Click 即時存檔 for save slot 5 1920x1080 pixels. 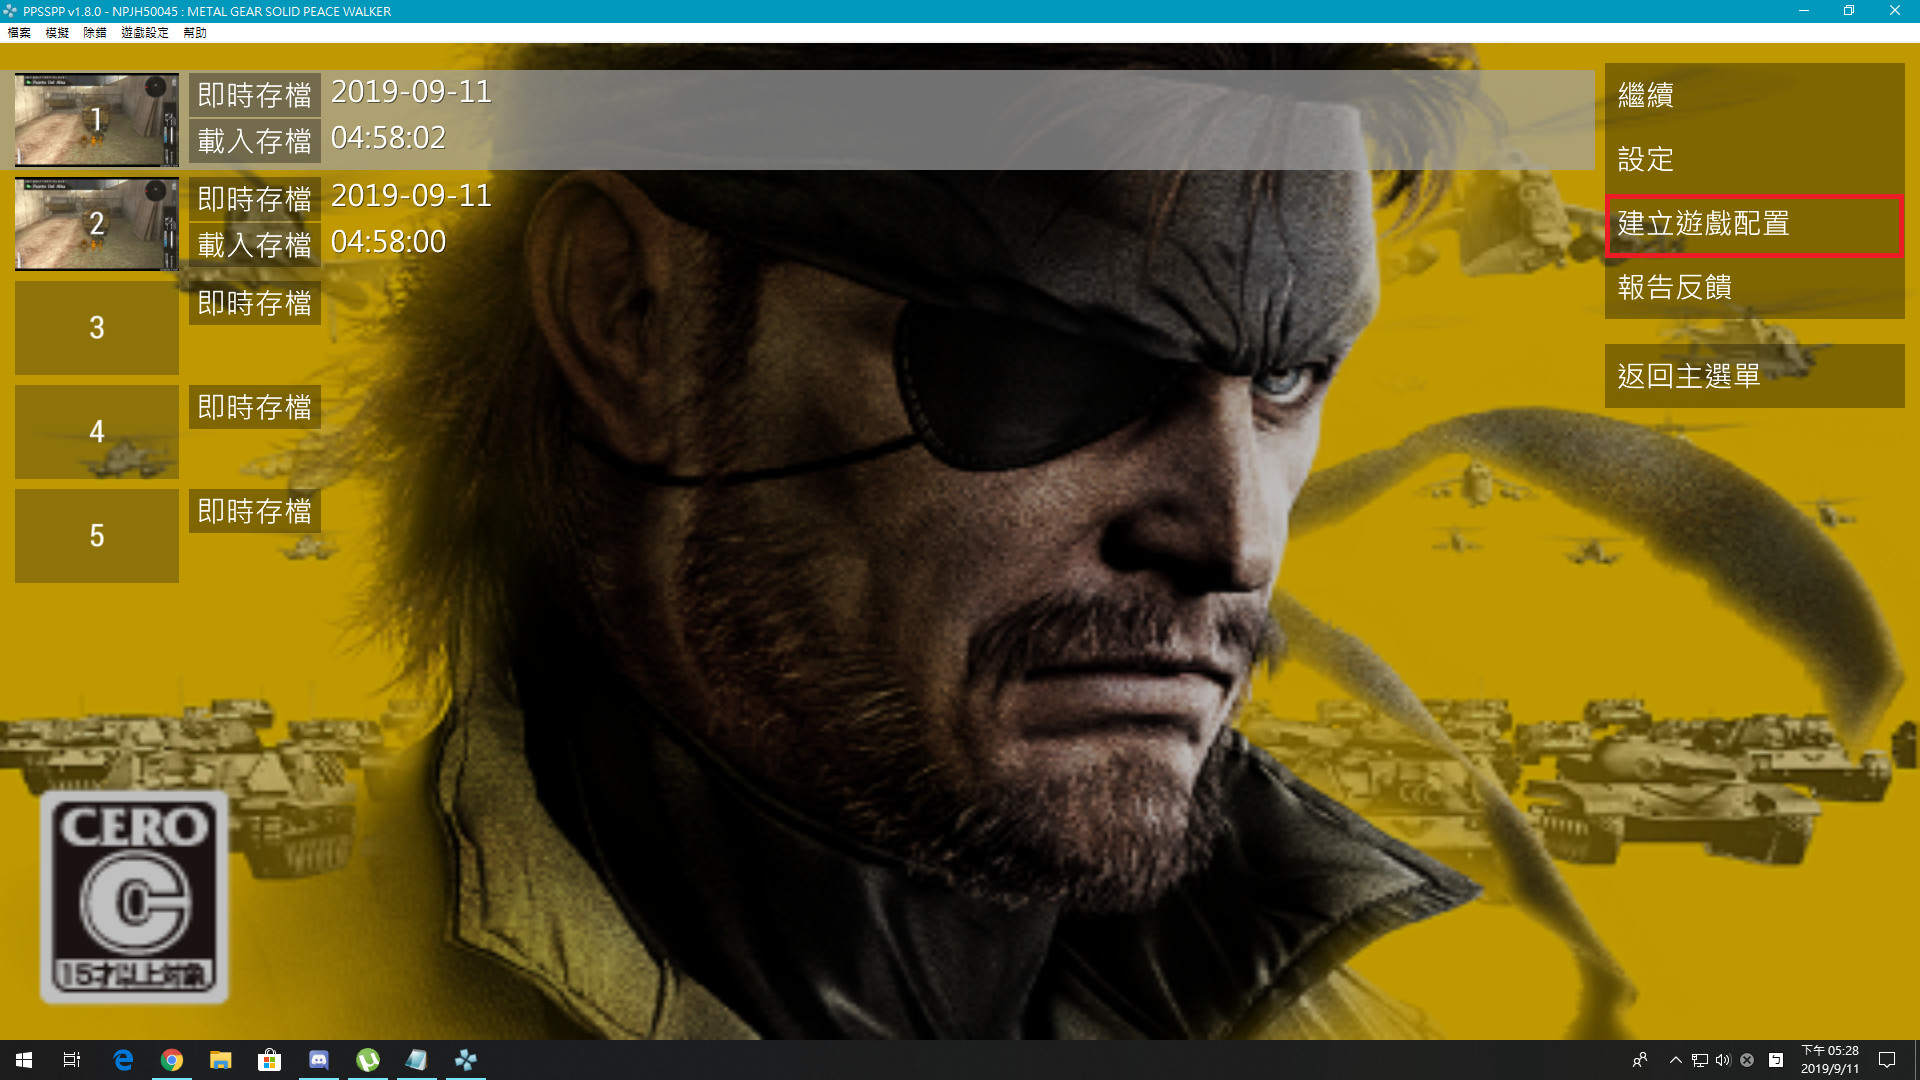tap(255, 511)
